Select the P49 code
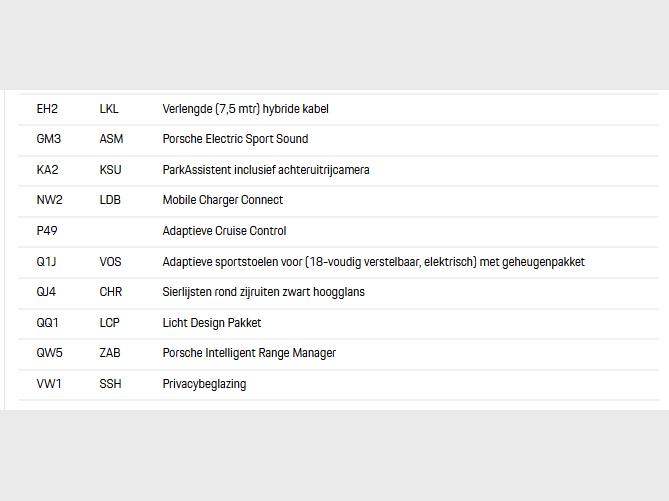This screenshot has width=669, height=501. coord(47,231)
